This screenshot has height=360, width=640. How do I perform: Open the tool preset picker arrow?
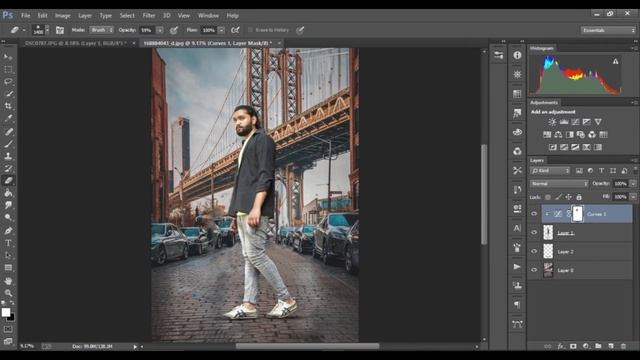(24, 30)
